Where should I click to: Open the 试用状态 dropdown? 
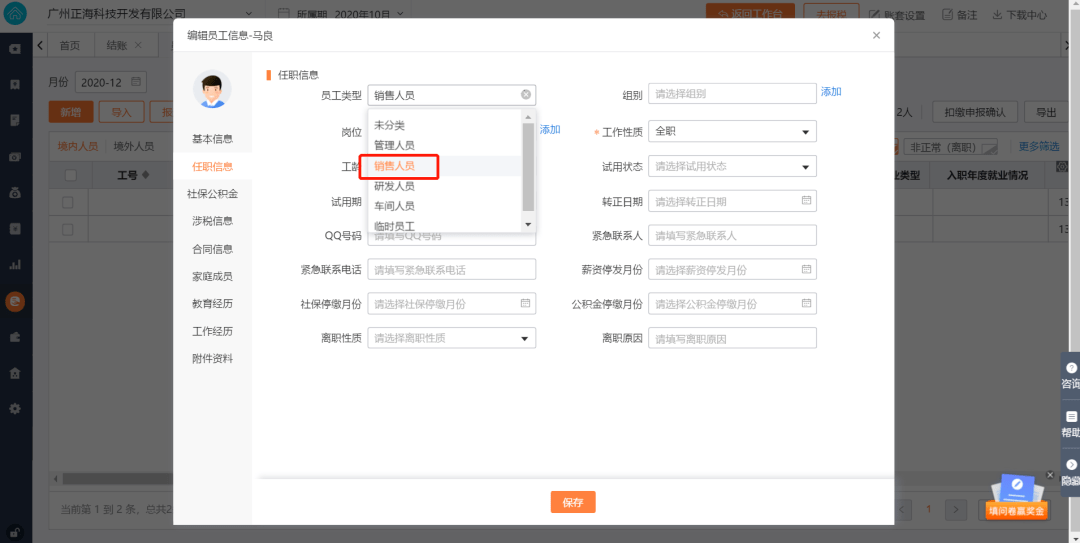pyautogui.click(x=732, y=166)
